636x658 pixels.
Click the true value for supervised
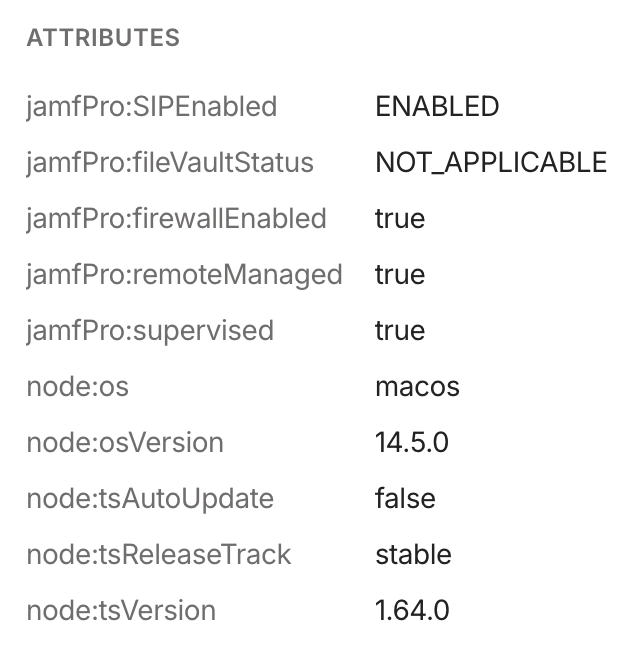click(400, 330)
